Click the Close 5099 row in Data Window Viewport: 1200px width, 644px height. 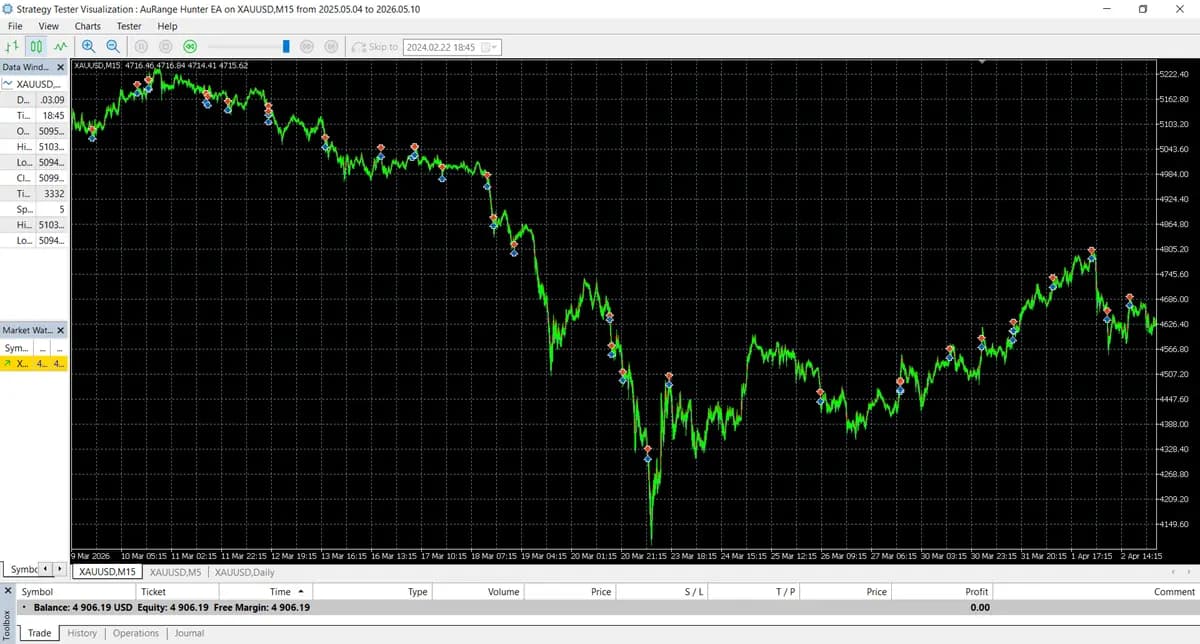[34, 178]
